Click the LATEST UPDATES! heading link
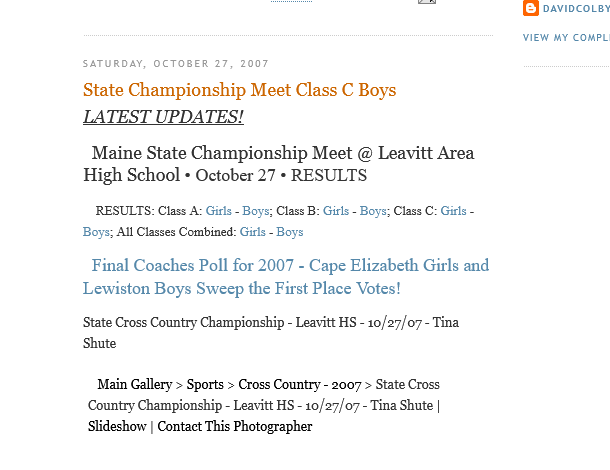Image resolution: width=610 pixels, height=470 pixels. [x=163, y=117]
